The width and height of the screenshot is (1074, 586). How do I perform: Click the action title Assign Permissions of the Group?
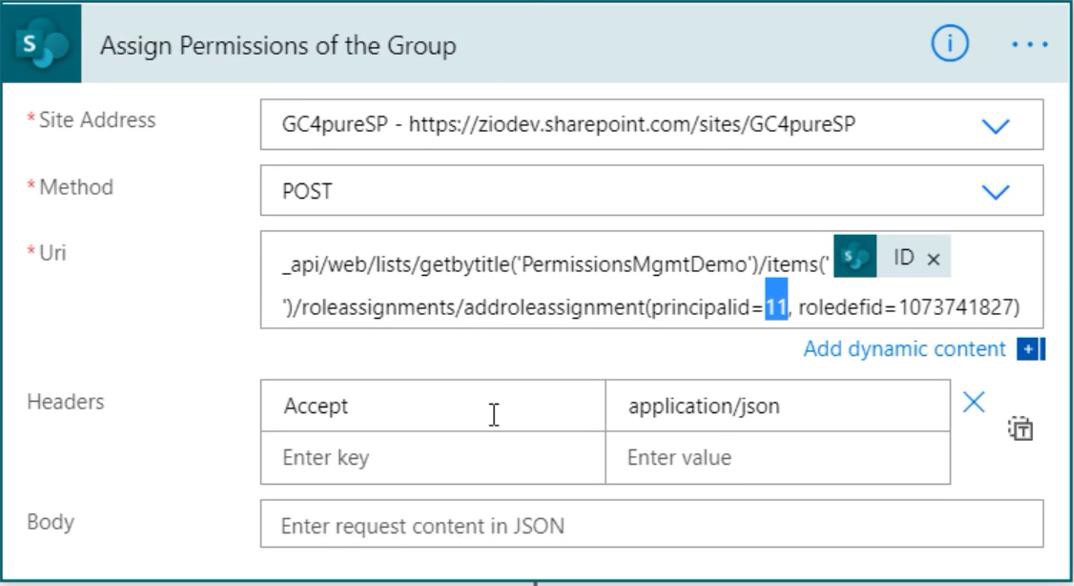pos(278,45)
